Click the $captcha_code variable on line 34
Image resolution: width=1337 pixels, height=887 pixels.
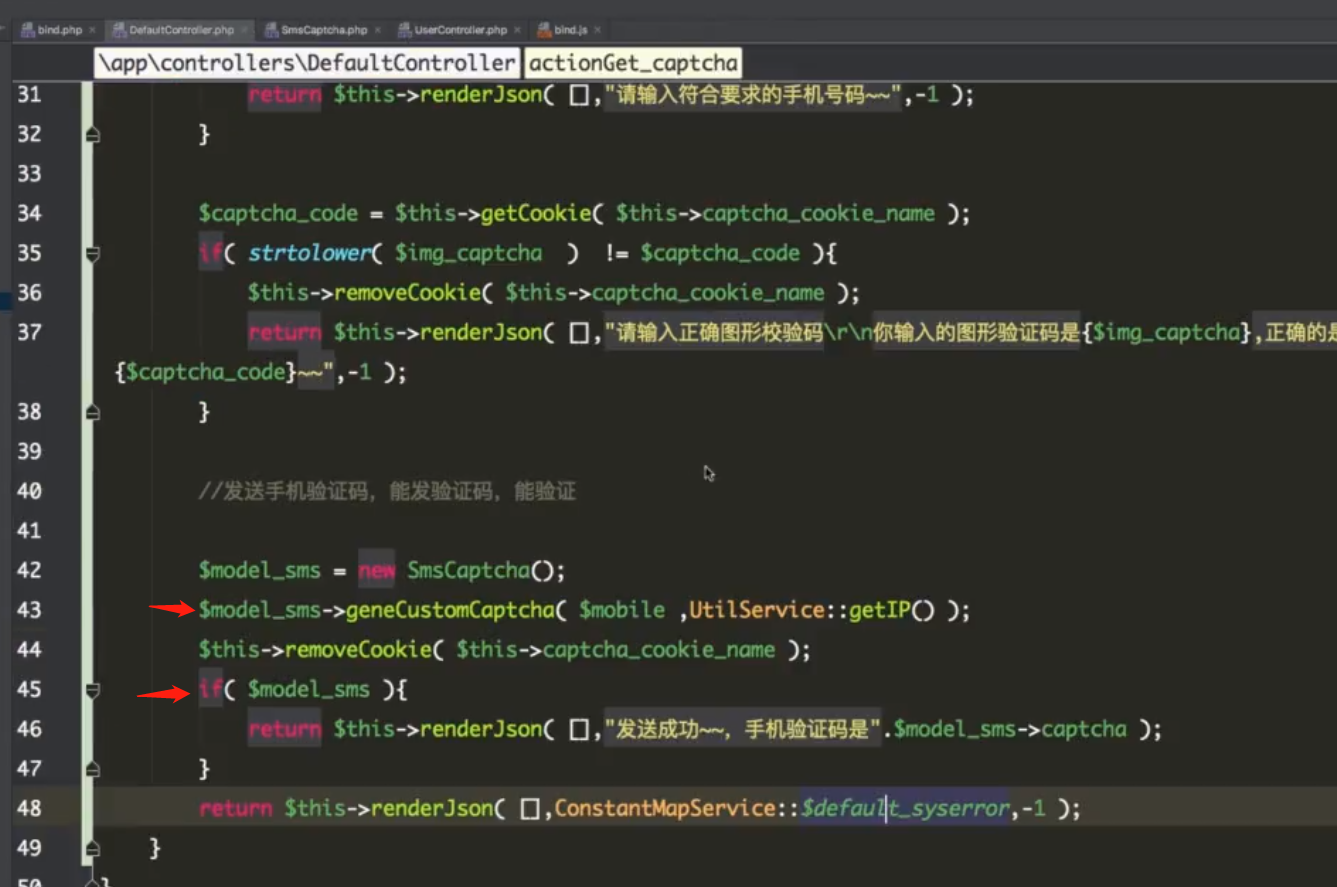(278, 214)
